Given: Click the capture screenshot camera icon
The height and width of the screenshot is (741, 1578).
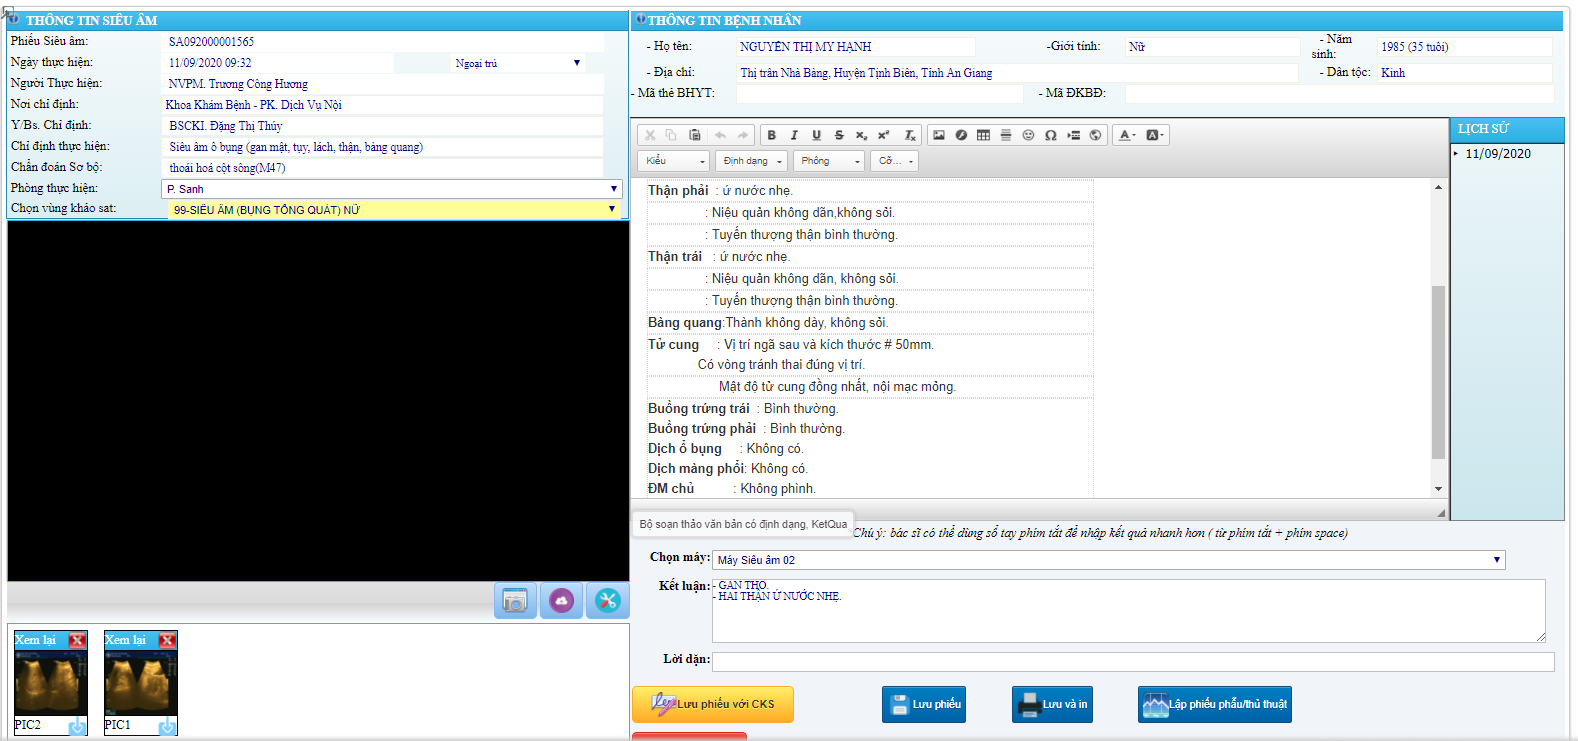Looking at the screenshot, I should 515,601.
